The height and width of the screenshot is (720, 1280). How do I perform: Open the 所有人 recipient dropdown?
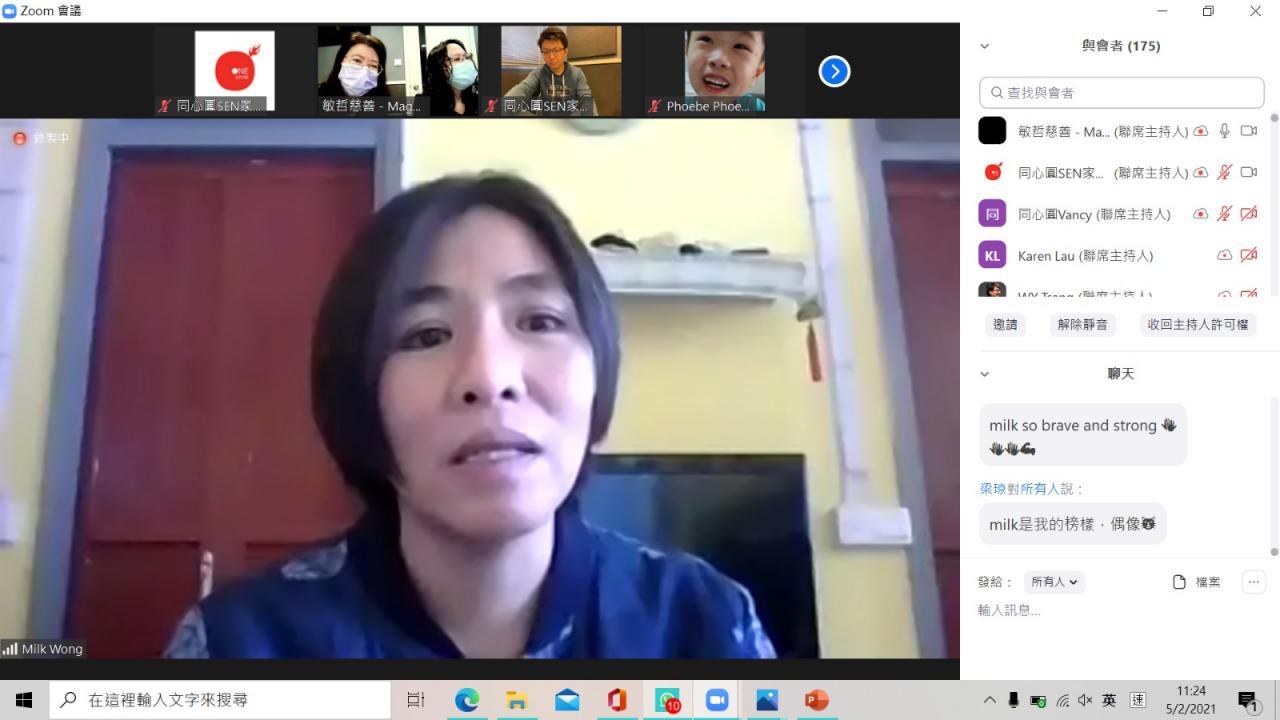click(1055, 582)
